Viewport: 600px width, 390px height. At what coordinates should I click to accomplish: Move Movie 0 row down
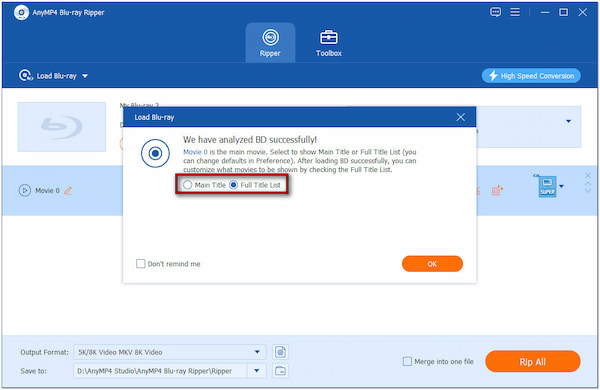[x=588, y=190]
